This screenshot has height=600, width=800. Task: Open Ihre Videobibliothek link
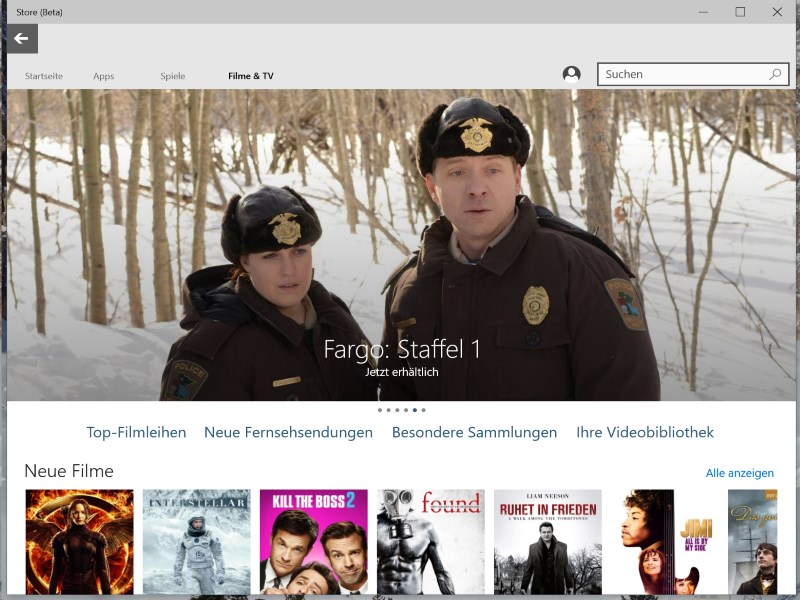click(645, 432)
